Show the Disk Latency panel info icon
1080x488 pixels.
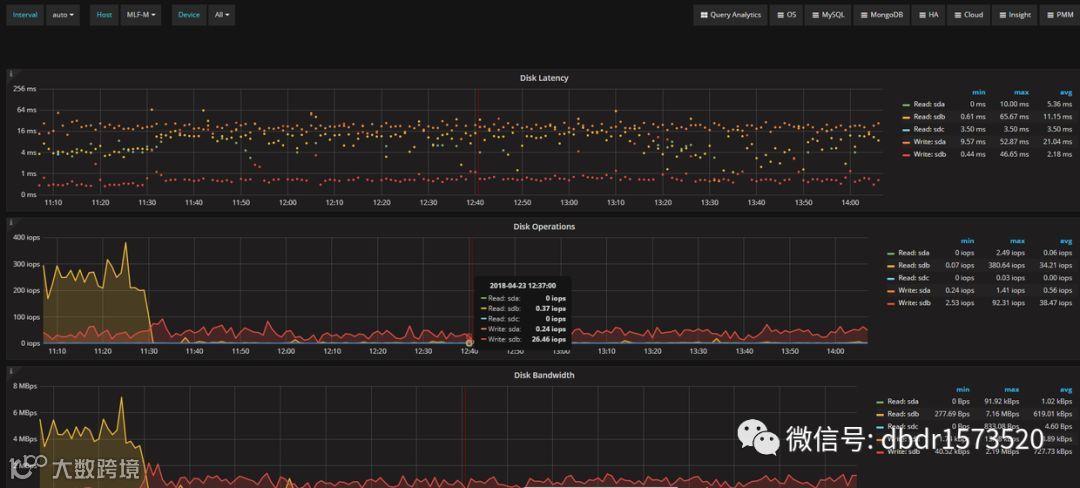pyautogui.click(x=10, y=72)
